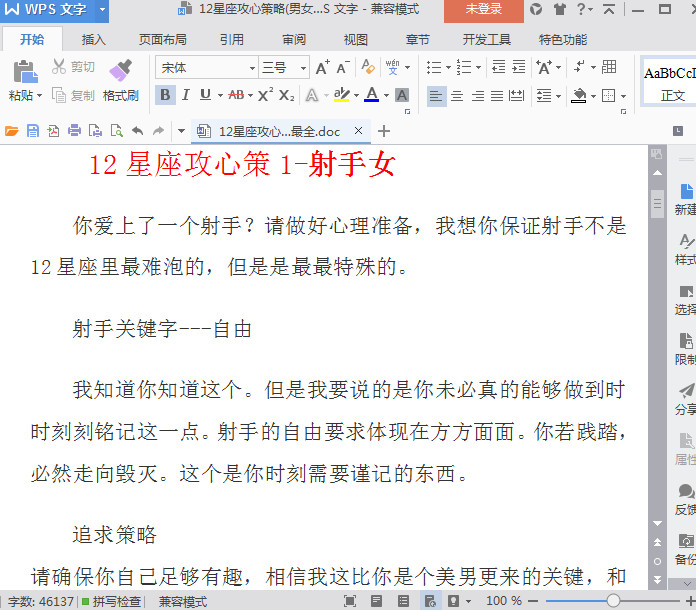Image resolution: width=696 pixels, height=610 pixels.
Task: Increase paragraph indent icon
Action: tap(518, 67)
